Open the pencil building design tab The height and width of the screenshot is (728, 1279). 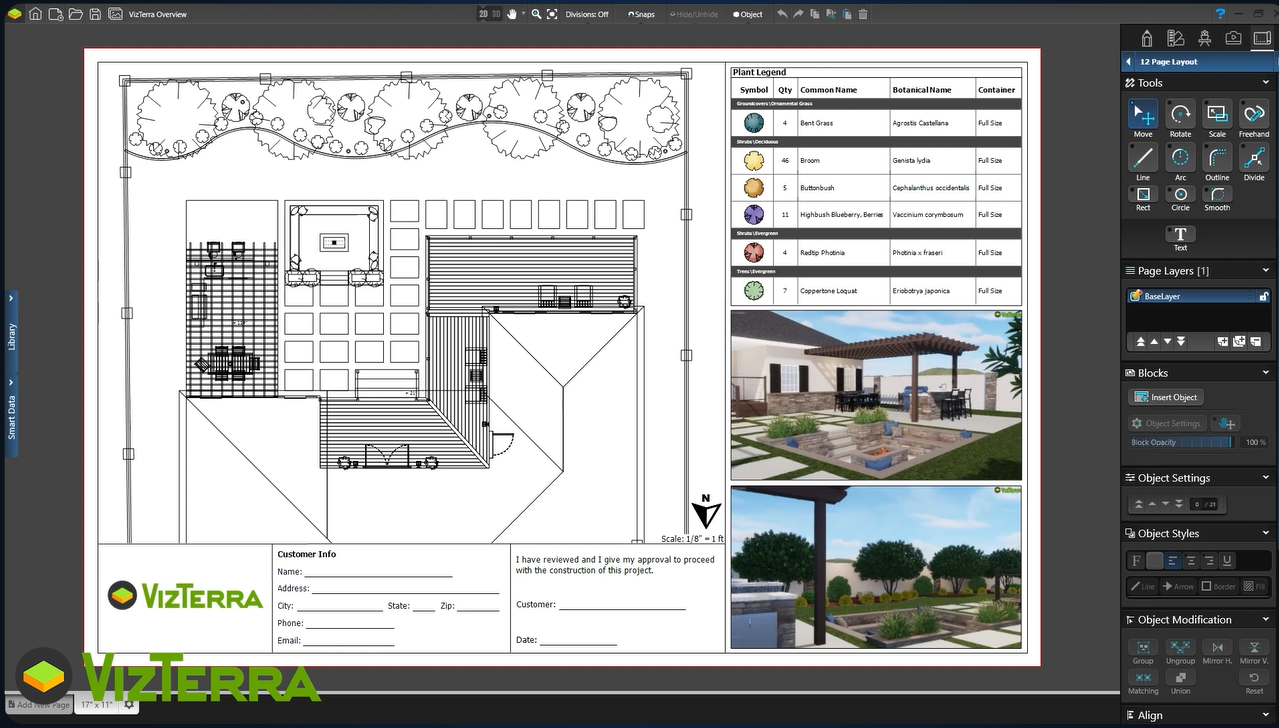(x=1146, y=38)
